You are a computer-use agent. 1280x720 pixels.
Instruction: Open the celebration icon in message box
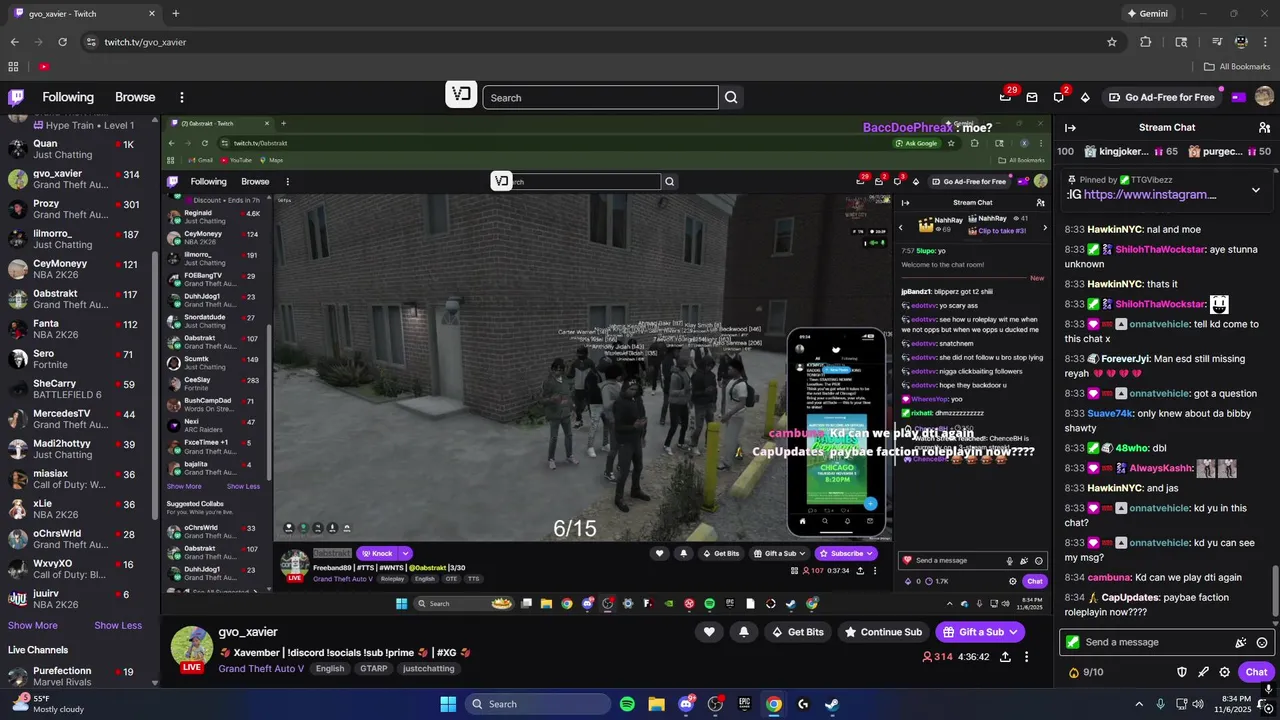pyautogui.click(x=1241, y=642)
